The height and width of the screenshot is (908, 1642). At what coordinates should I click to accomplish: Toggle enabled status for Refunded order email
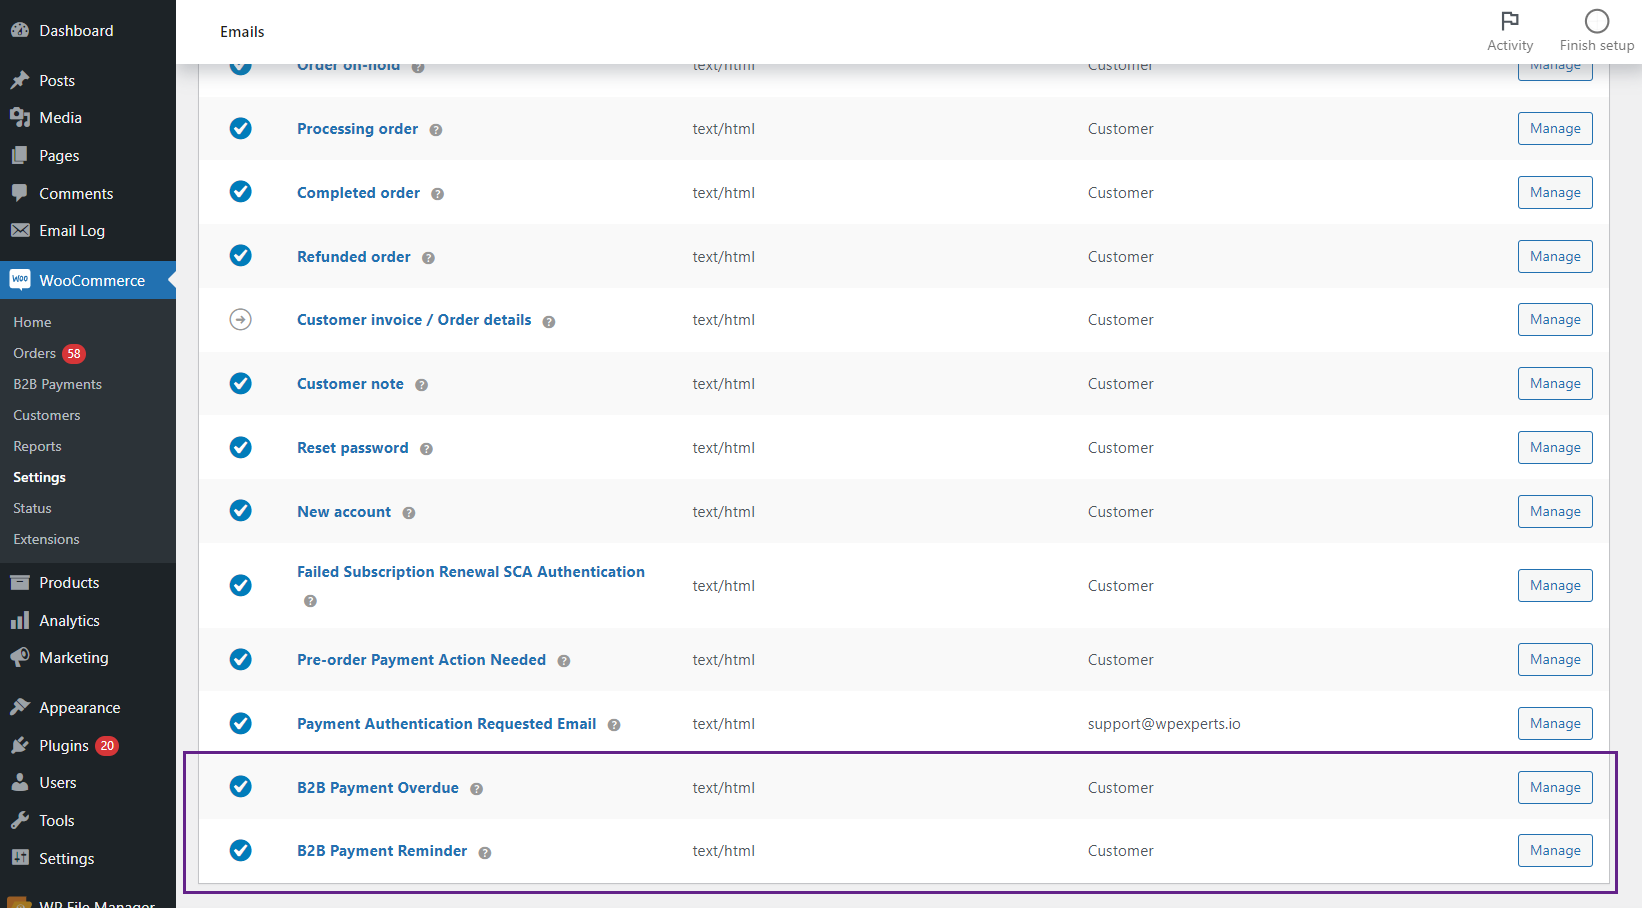[241, 255]
